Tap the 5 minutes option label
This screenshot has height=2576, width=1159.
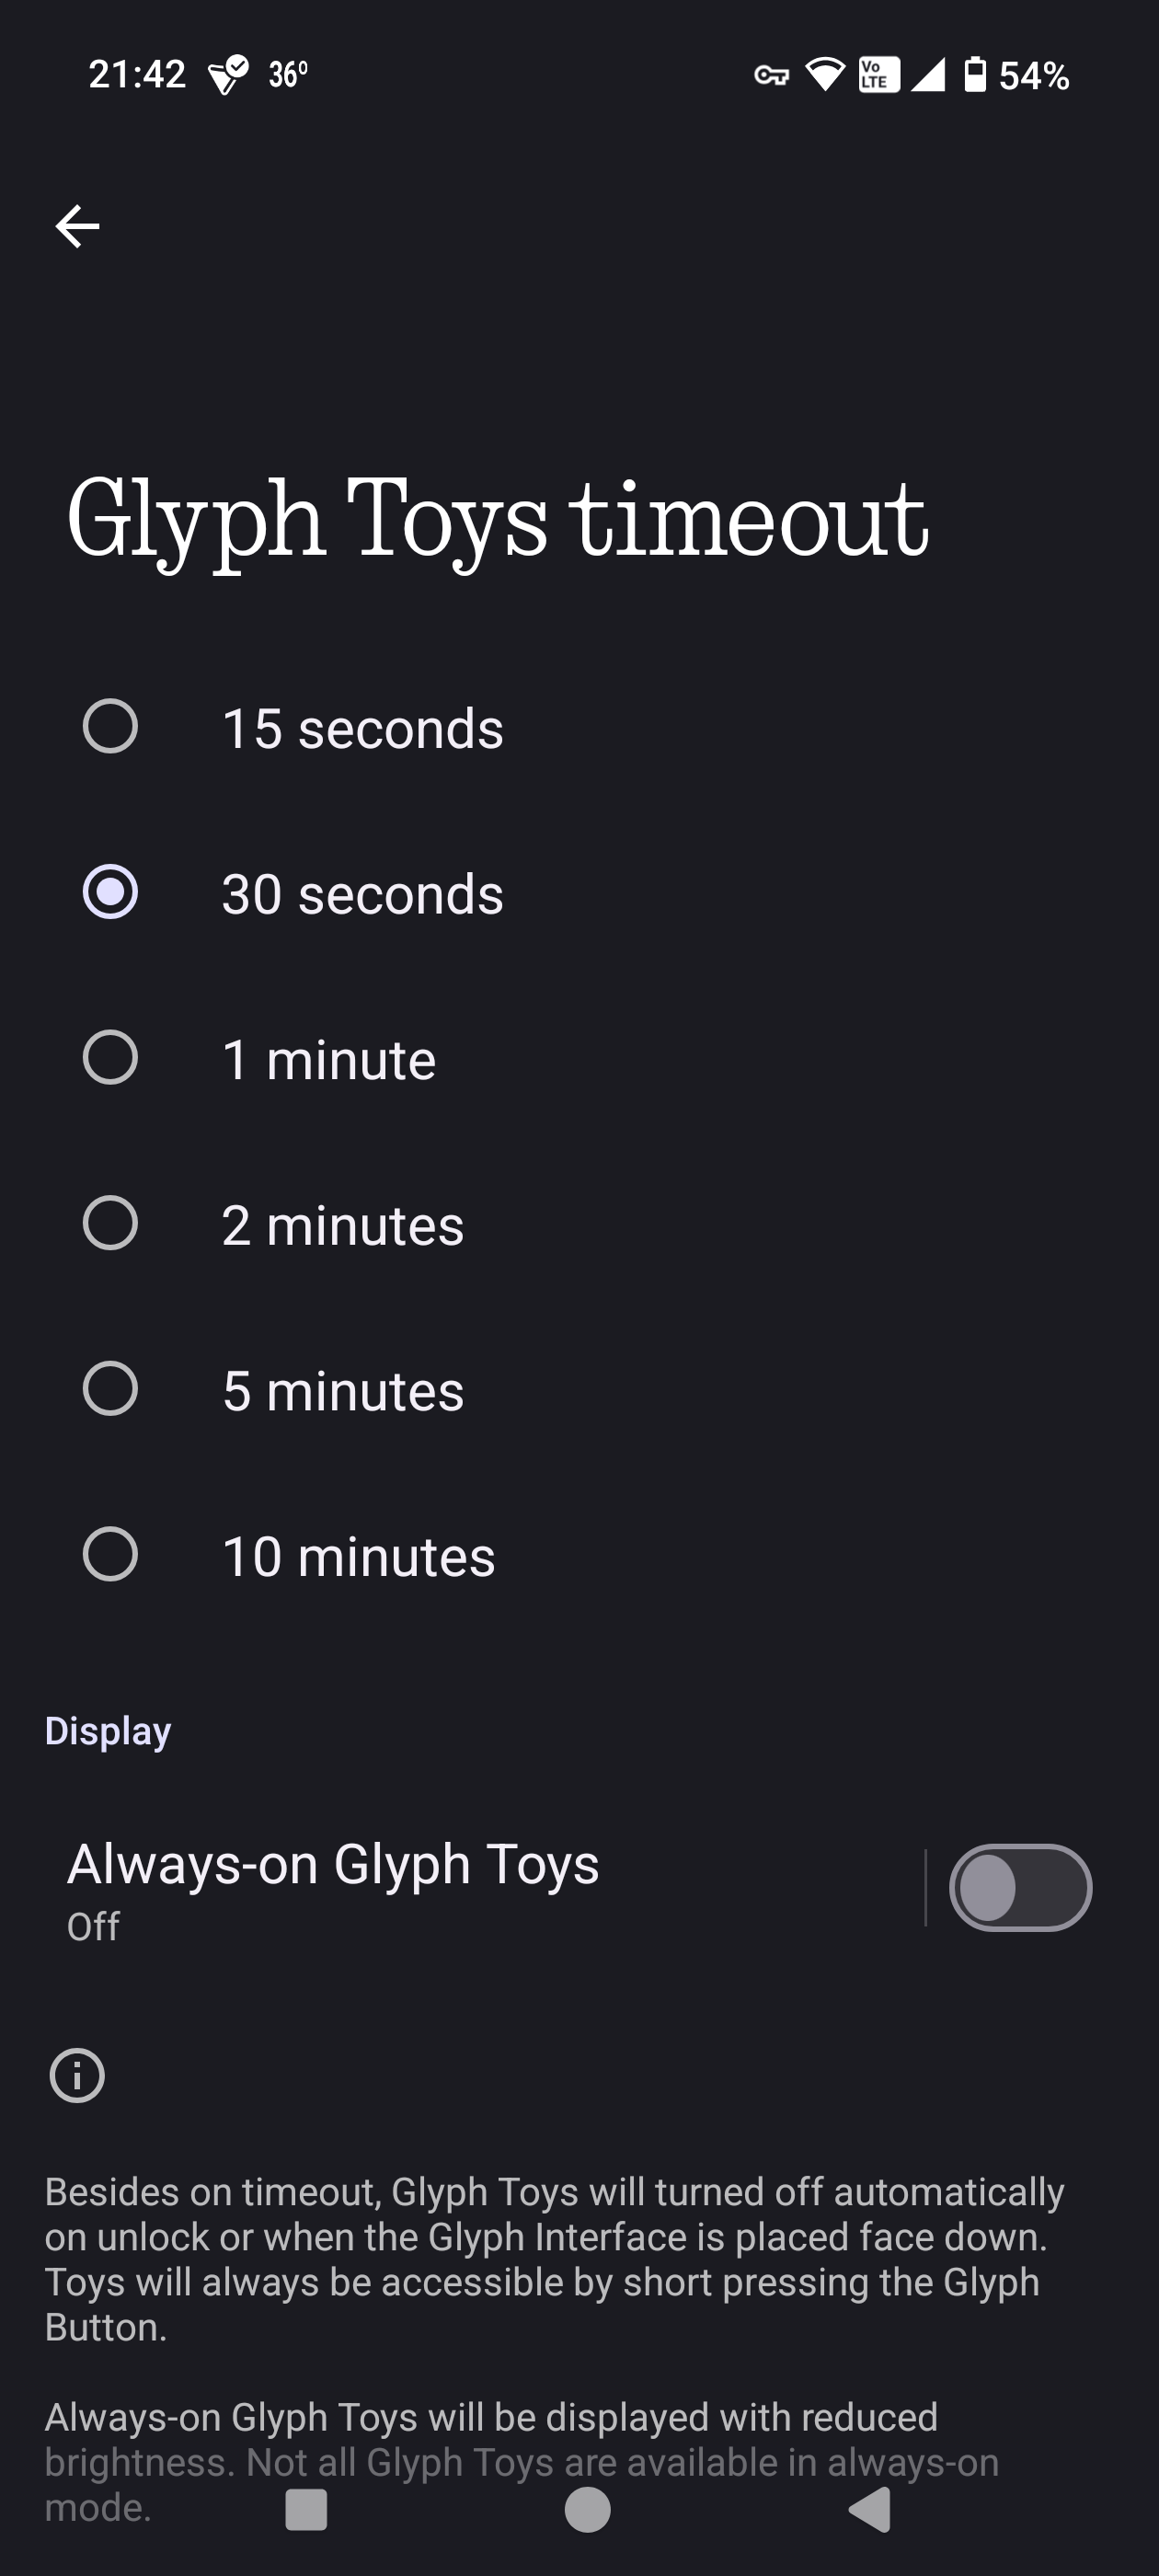click(x=343, y=1391)
